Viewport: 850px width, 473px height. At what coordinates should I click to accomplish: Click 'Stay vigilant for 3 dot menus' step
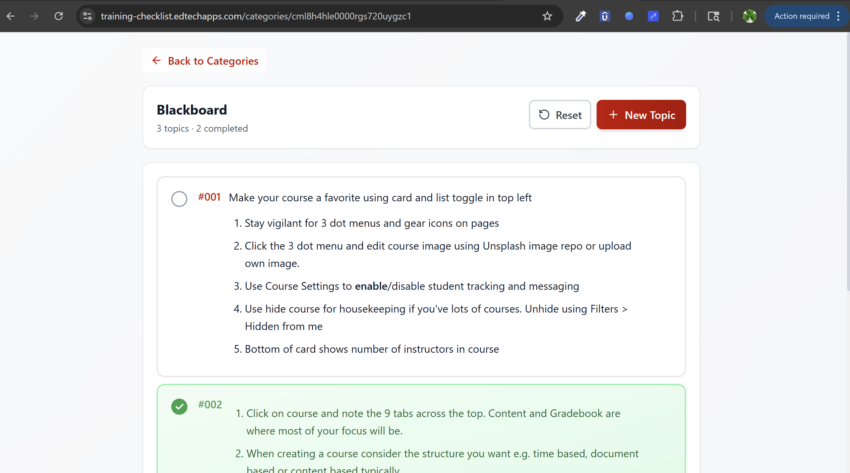[372, 223]
